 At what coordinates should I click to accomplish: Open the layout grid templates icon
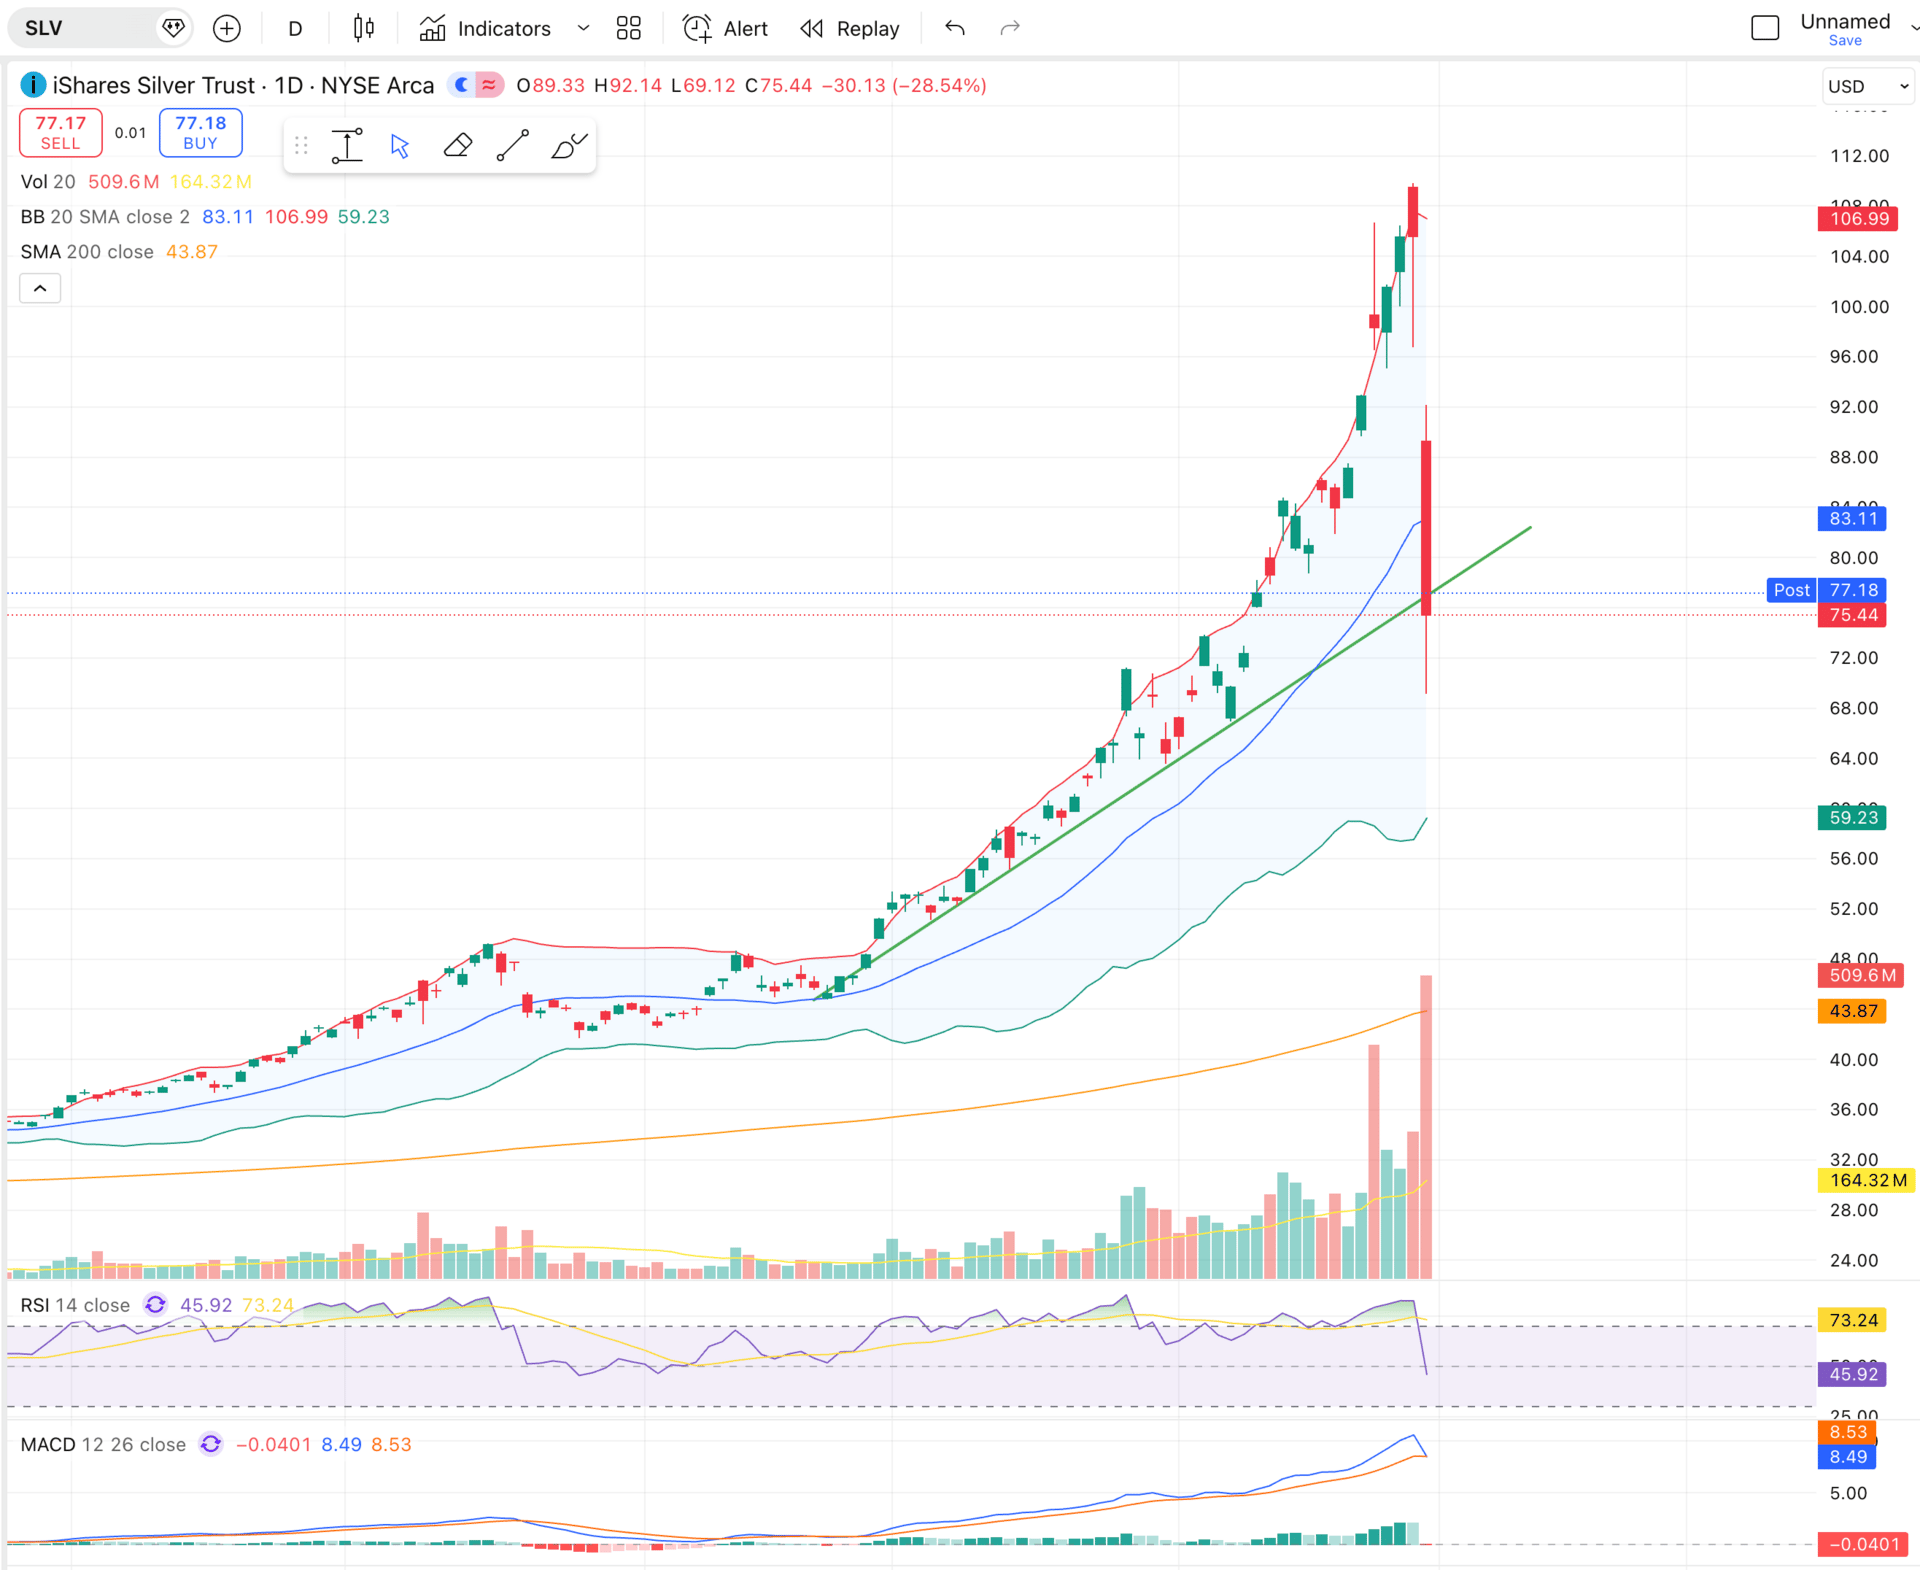[x=628, y=28]
